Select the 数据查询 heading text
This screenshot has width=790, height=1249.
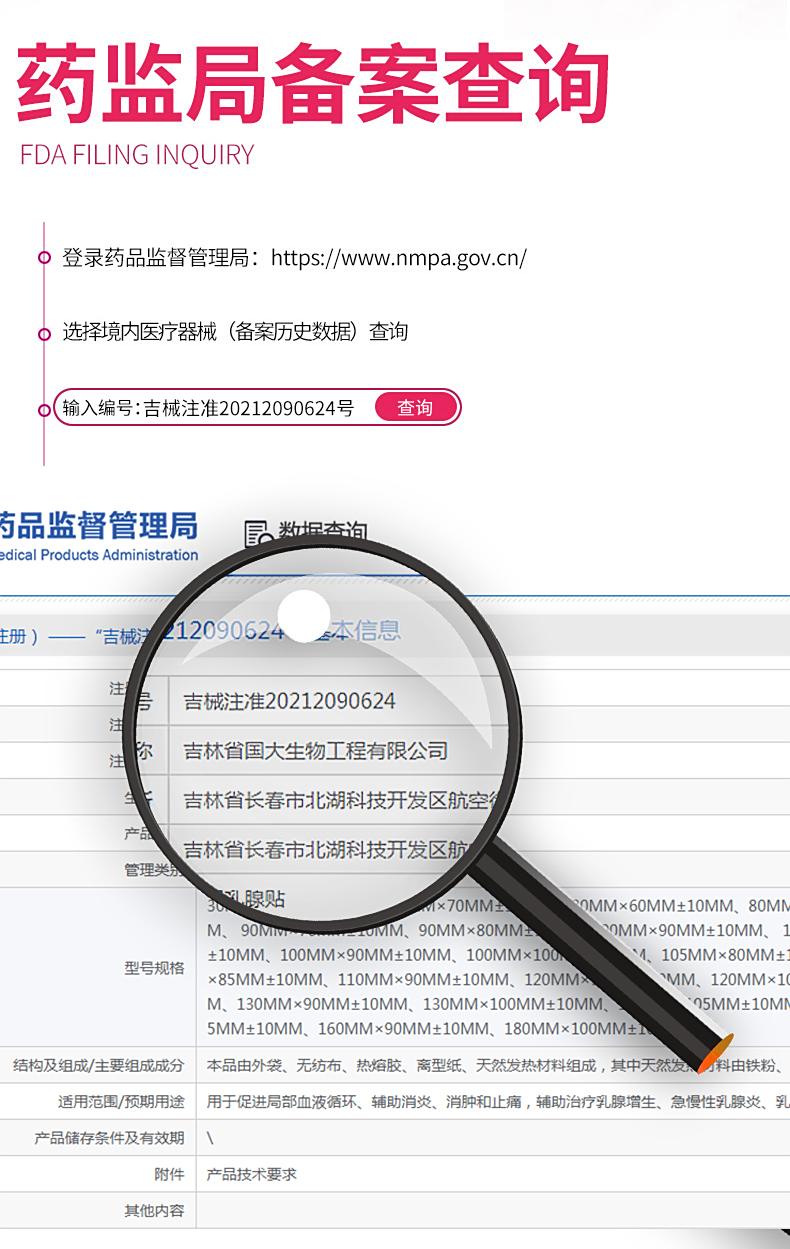pyautogui.click(x=322, y=532)
